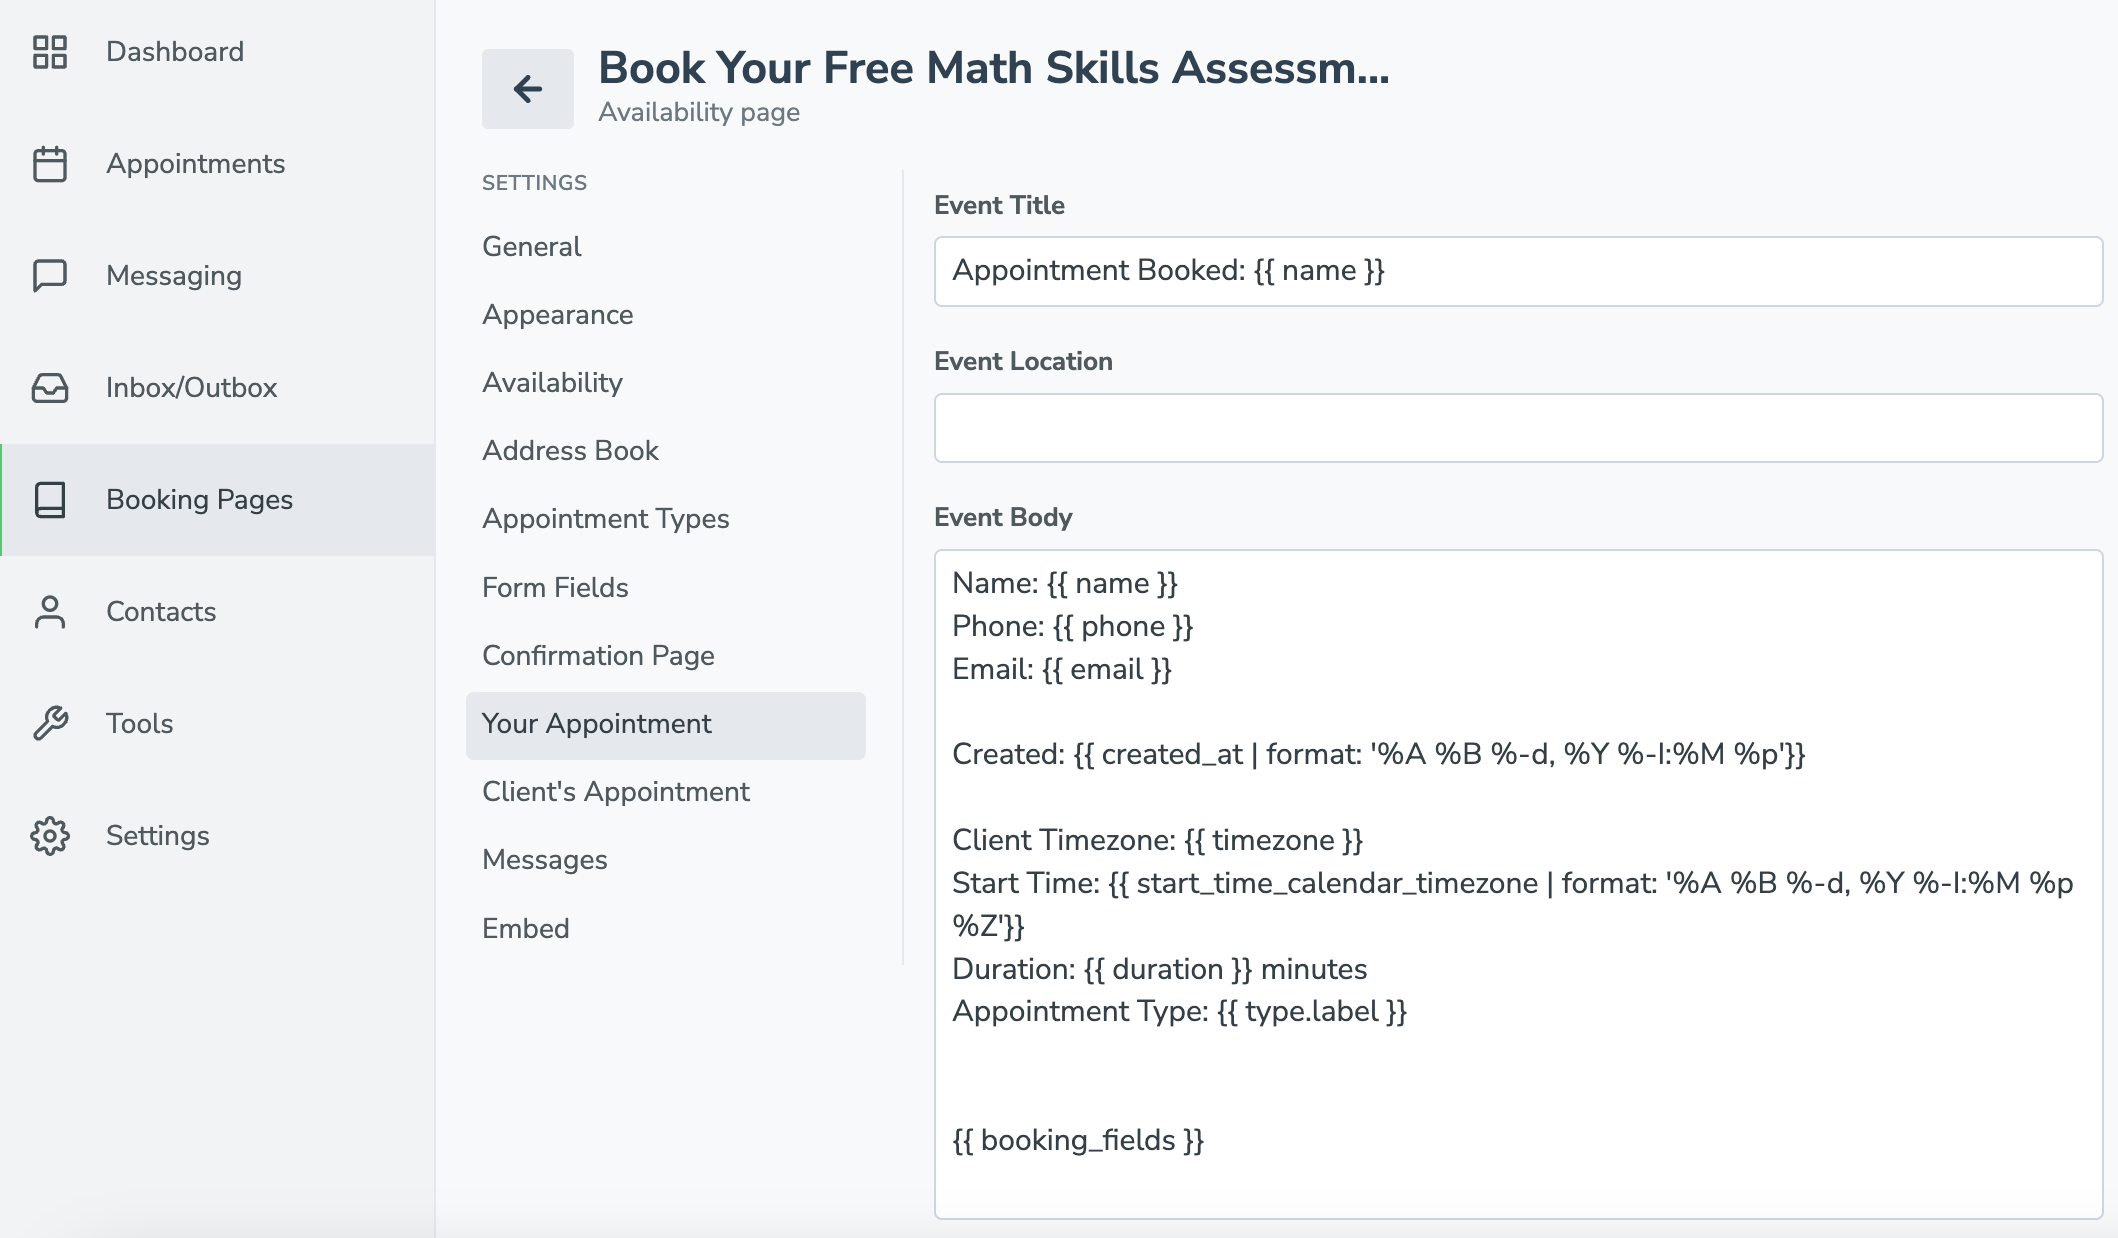Open the Embed settings section
This screenshot has width=2118, height=1238.
(525, 929)
